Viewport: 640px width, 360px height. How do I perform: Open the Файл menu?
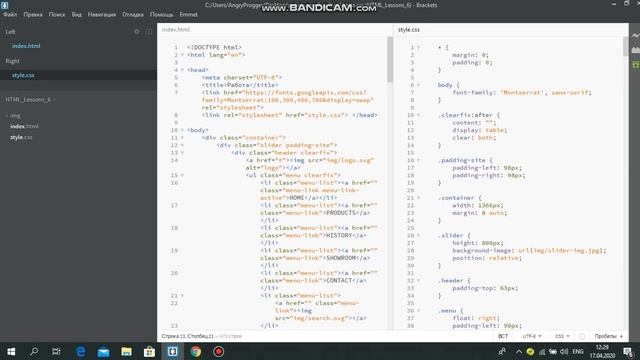tap(10, 14)
